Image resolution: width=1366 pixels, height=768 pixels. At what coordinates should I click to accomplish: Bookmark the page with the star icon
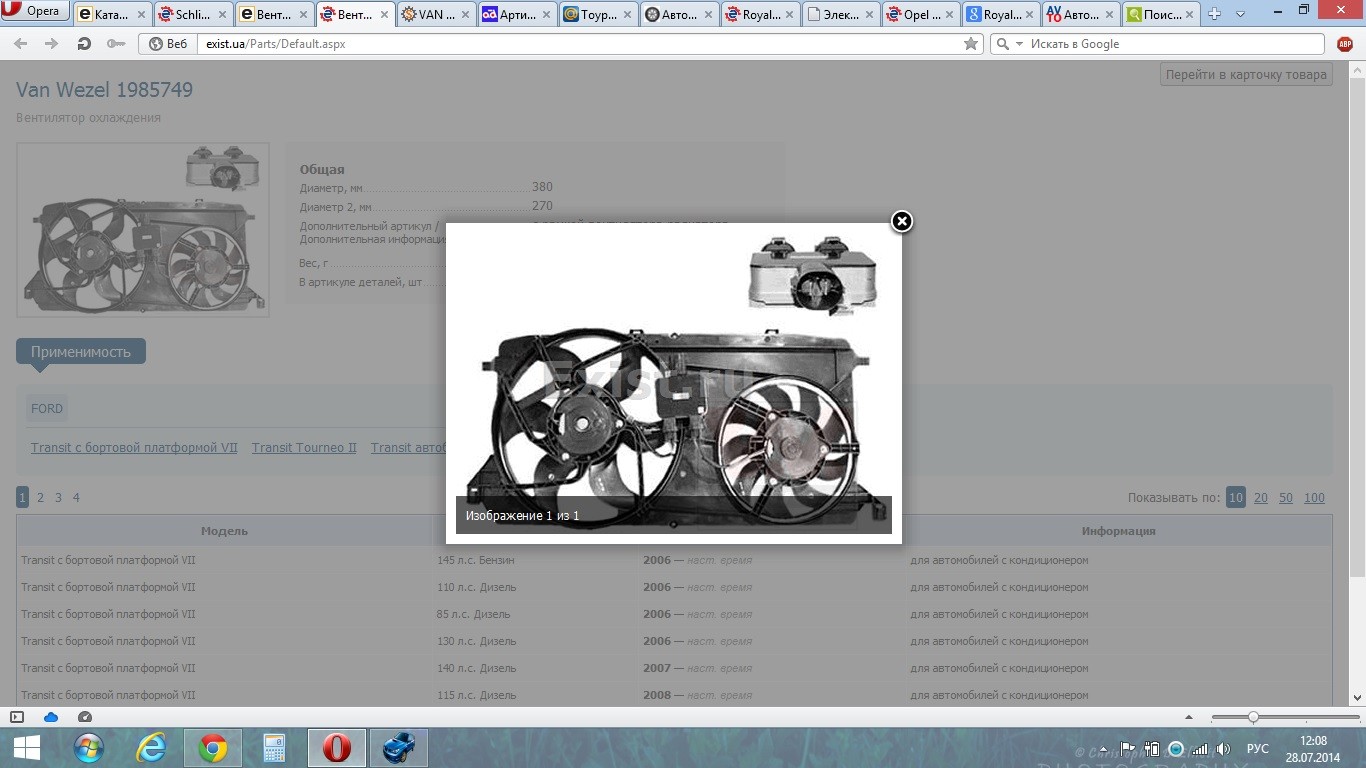point(970,44)
